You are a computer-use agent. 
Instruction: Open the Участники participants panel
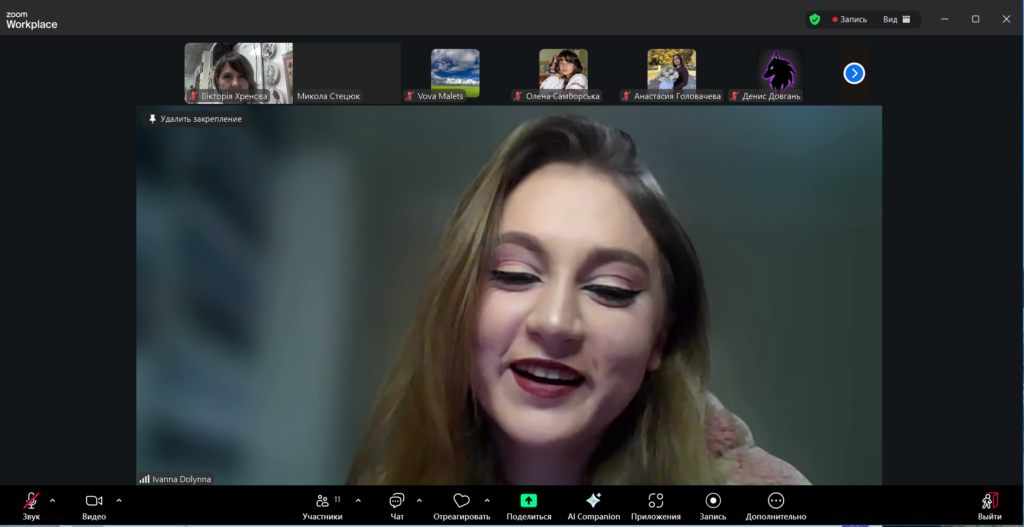coord(322,501)
